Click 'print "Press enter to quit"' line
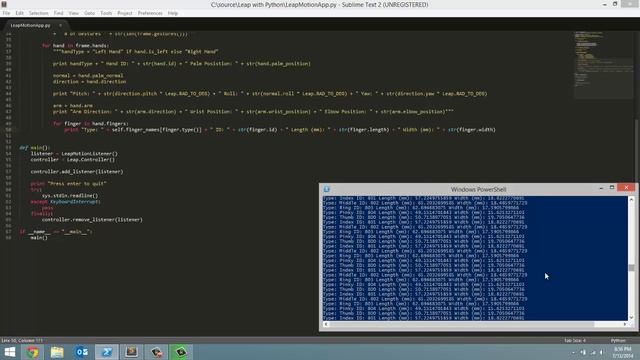Viewport: 640px width, 360px height. (68, 184)
